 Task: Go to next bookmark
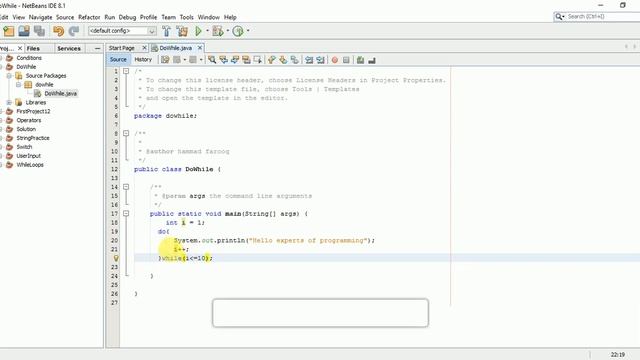283,60
